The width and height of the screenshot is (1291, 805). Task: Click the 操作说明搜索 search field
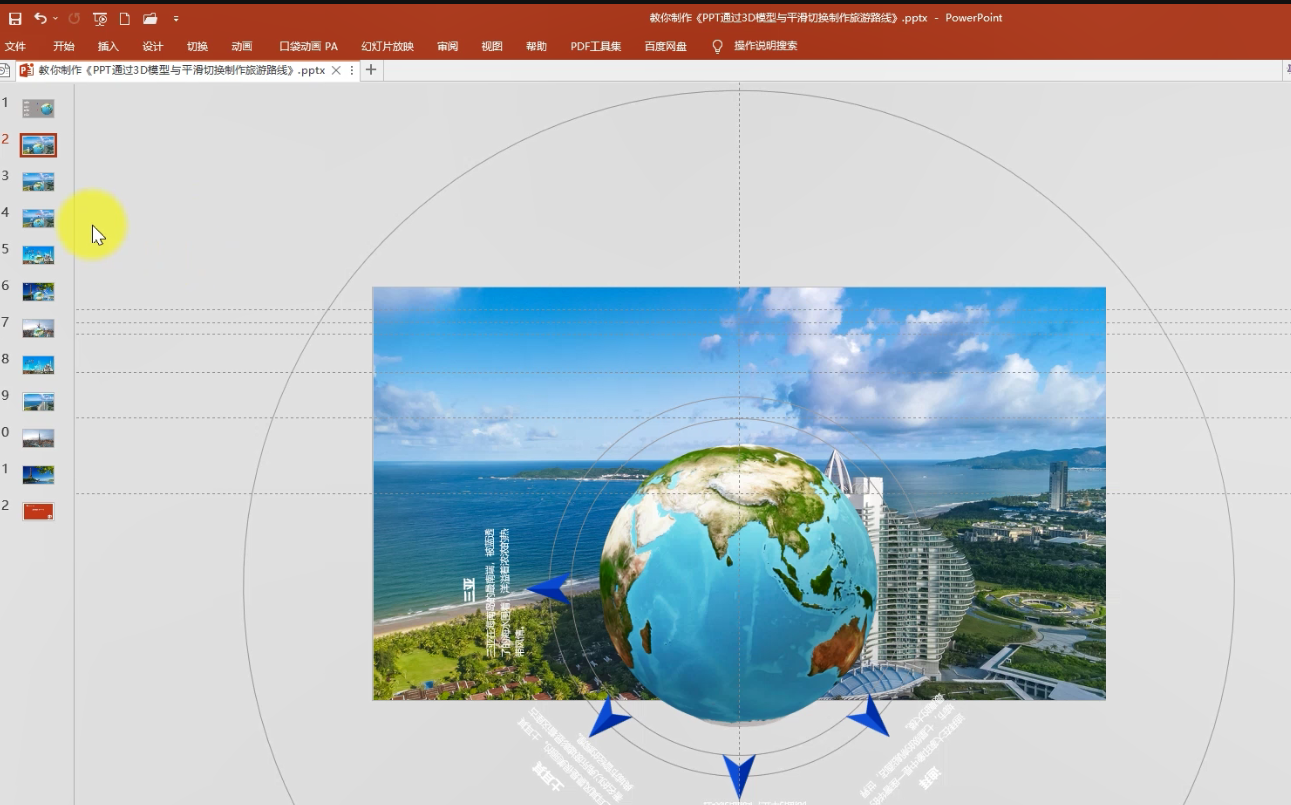[x=766, y=46]
